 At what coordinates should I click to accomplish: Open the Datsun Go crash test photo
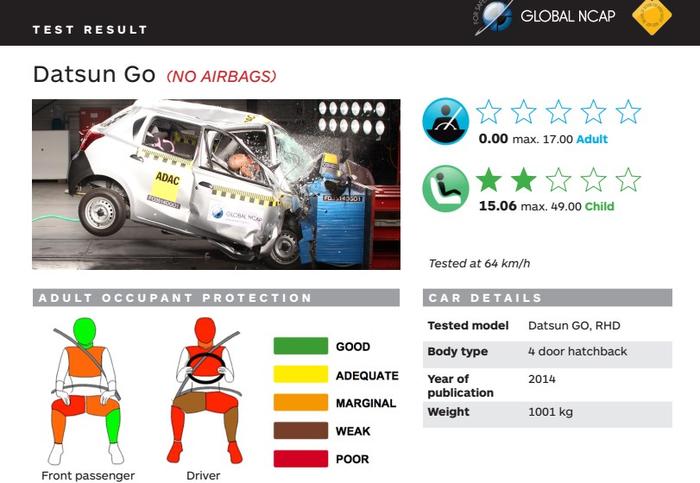pyautogui.click(x=216, y=184)
